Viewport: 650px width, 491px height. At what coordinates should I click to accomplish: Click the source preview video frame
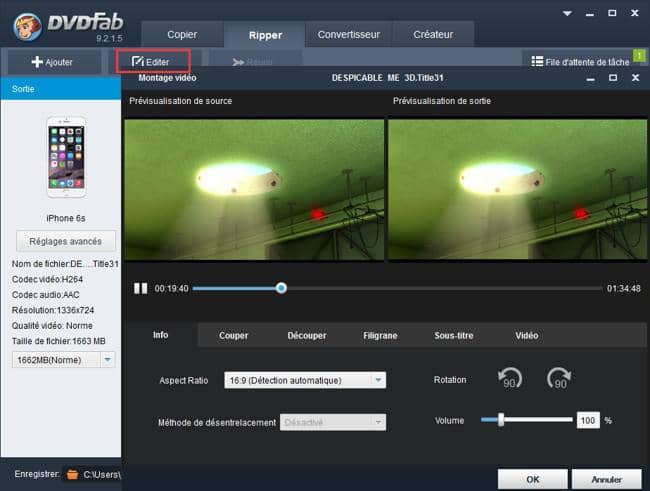[254, 190]
